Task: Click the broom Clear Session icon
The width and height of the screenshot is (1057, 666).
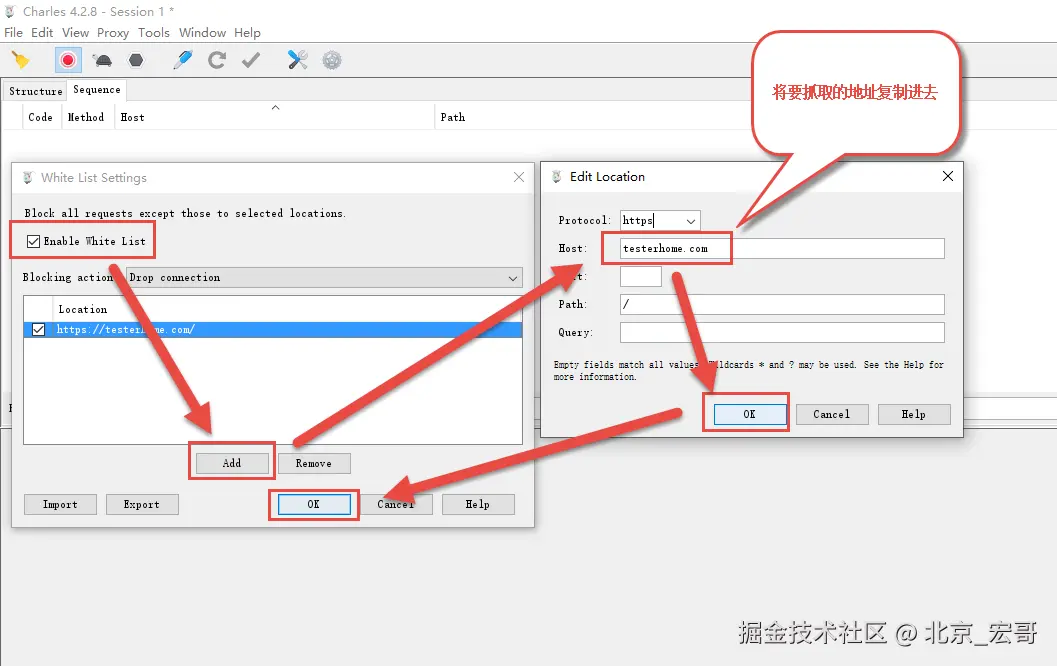Action: tap(21, 61)
